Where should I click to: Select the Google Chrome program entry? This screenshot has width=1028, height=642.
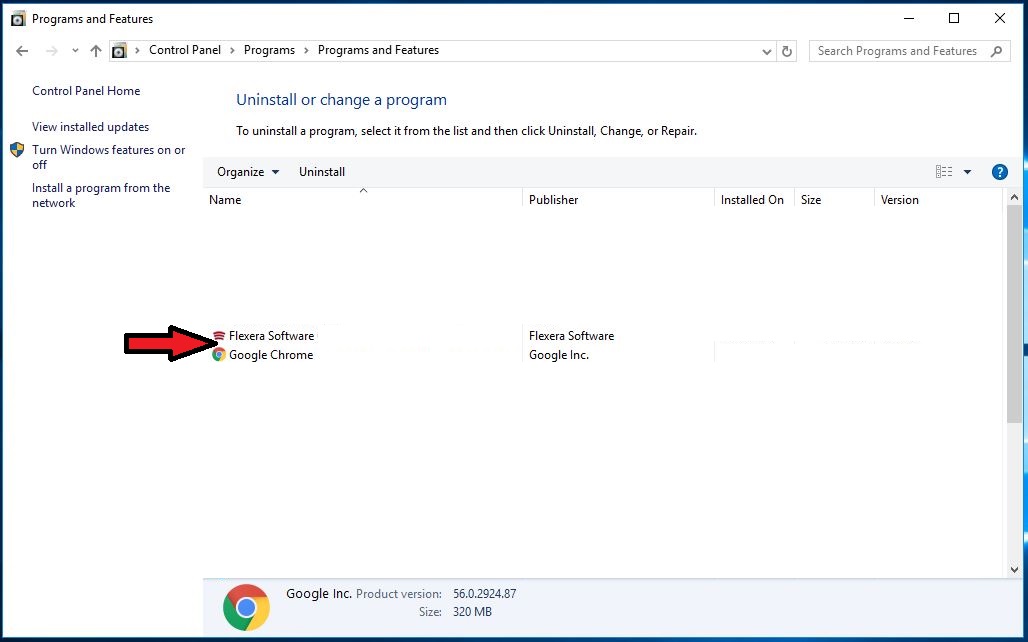tap(271, 355)
